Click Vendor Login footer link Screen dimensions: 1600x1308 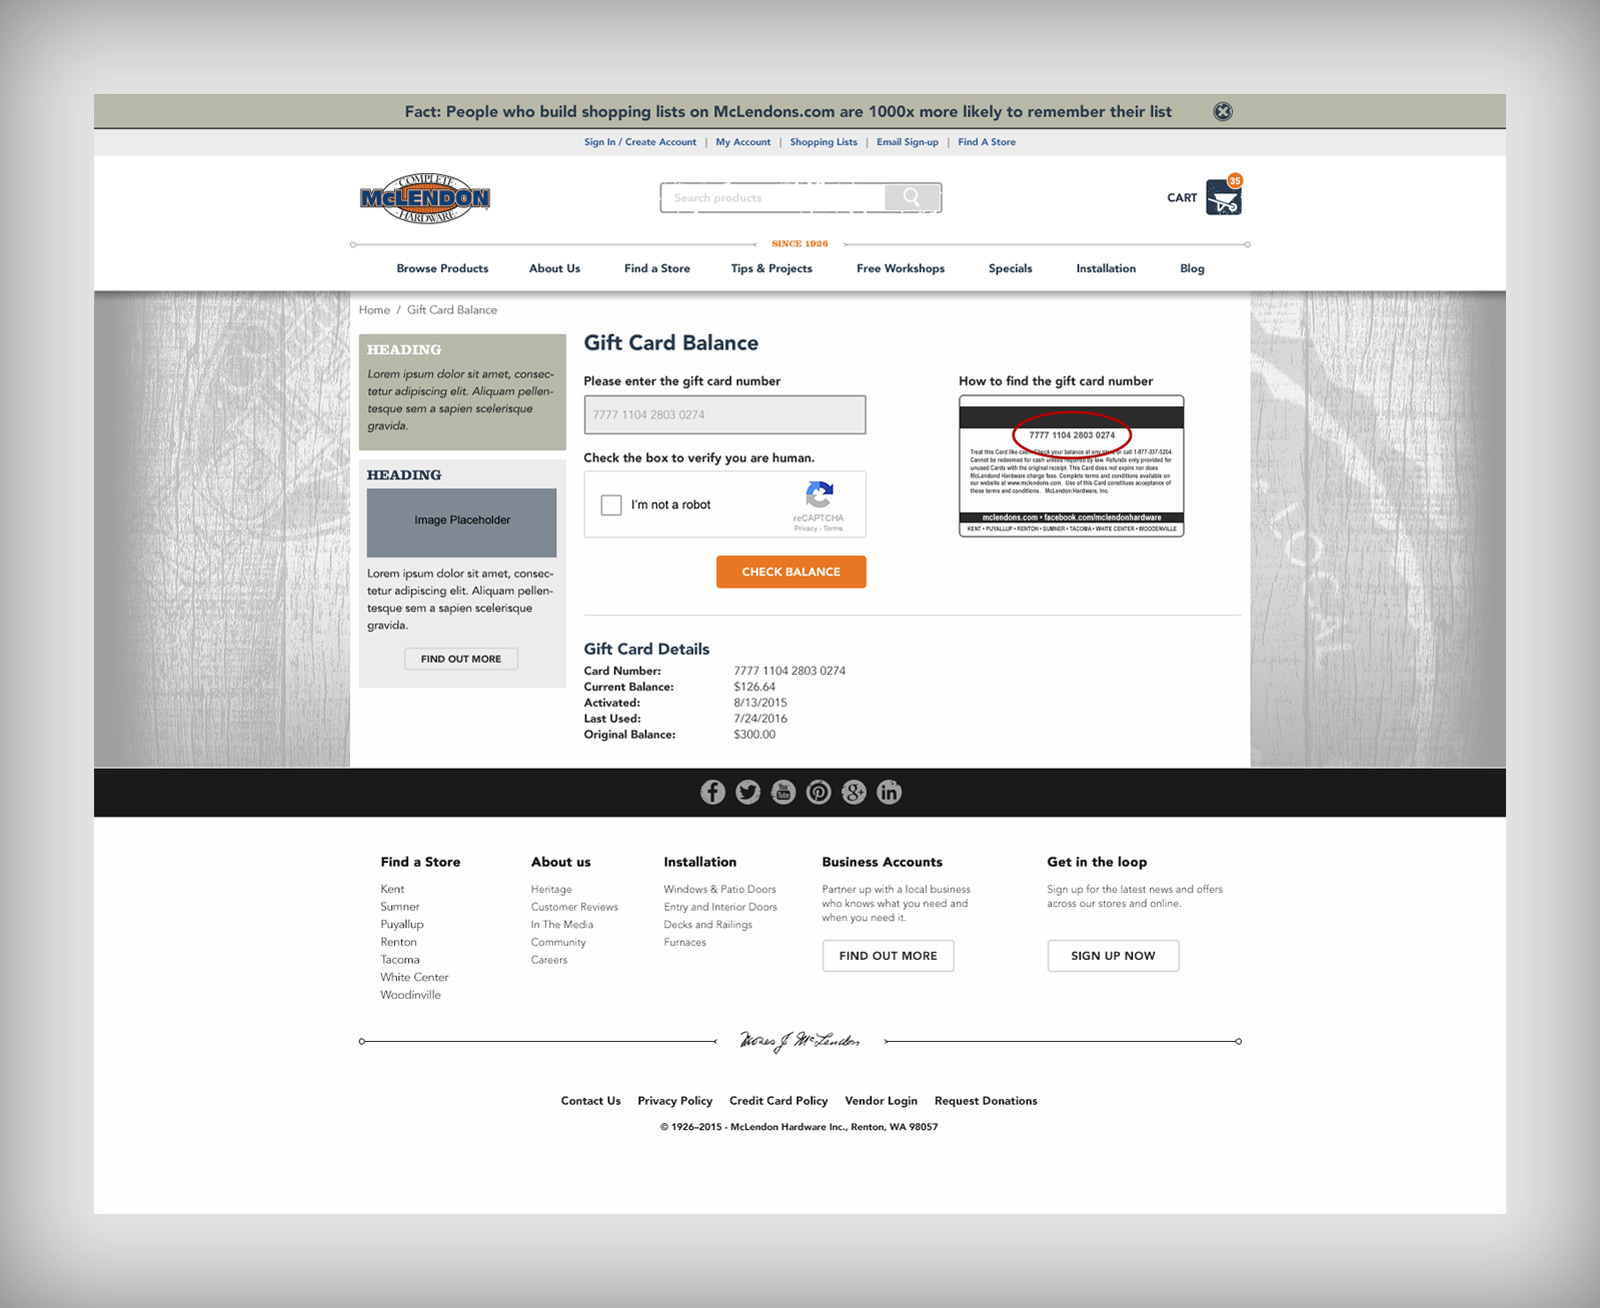point(881,1101)
